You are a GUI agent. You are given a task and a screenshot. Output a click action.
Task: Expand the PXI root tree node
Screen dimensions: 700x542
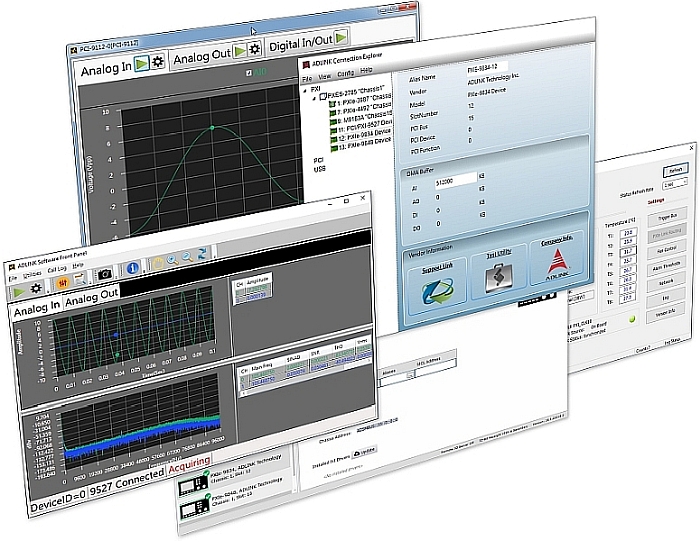(x=305, y=90)
